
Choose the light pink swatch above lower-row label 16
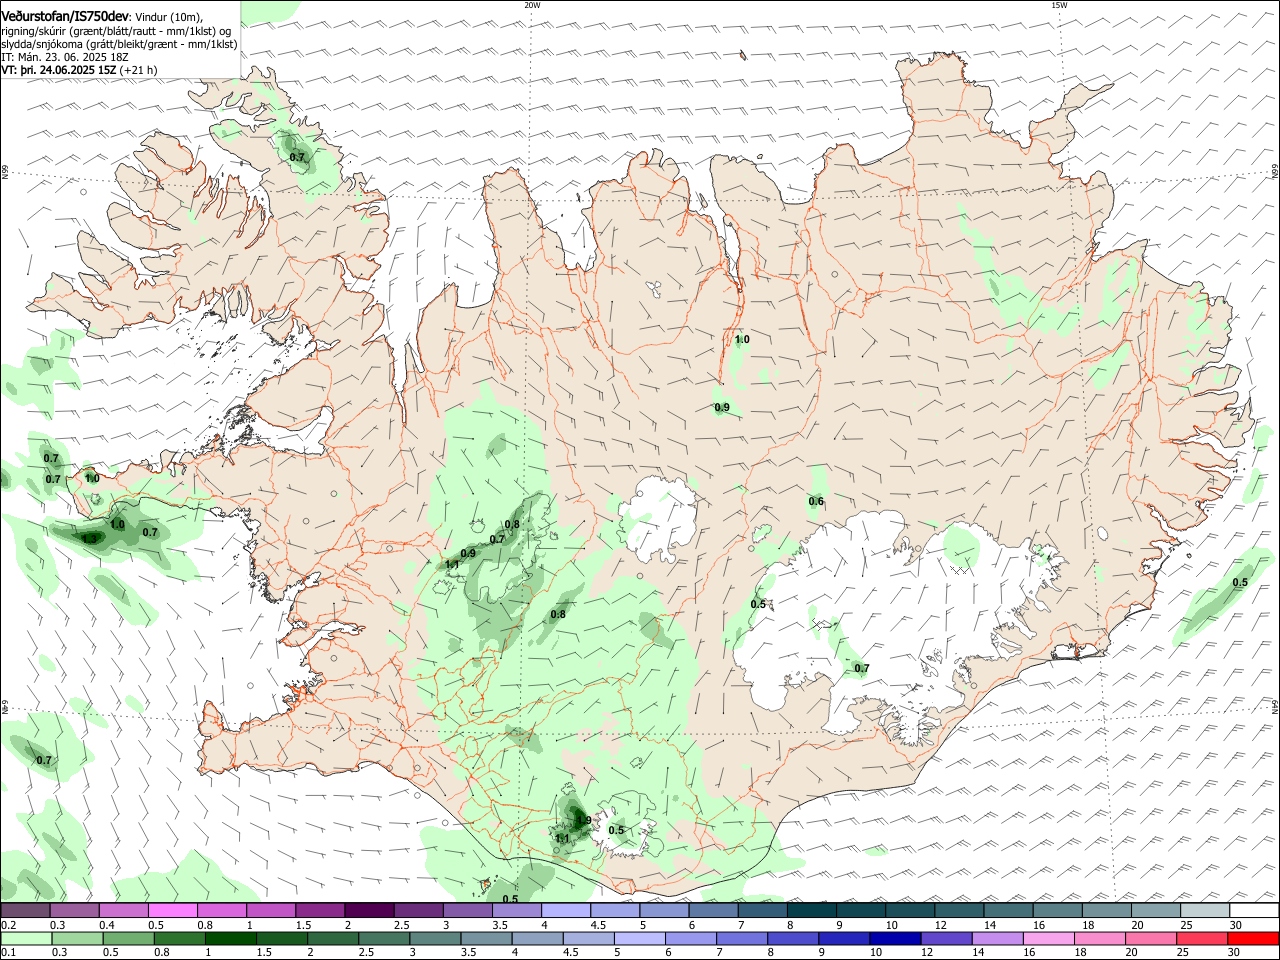point(1048,939)
